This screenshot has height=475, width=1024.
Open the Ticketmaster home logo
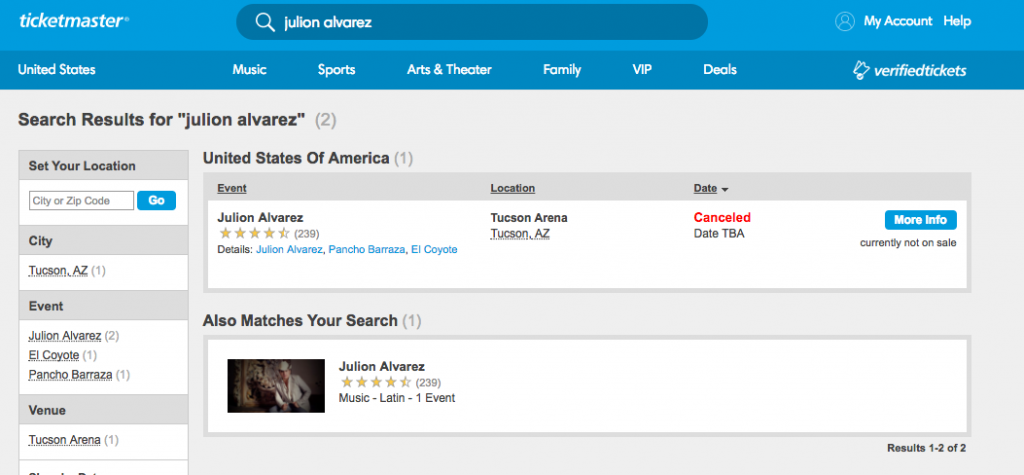coord(73,20)
